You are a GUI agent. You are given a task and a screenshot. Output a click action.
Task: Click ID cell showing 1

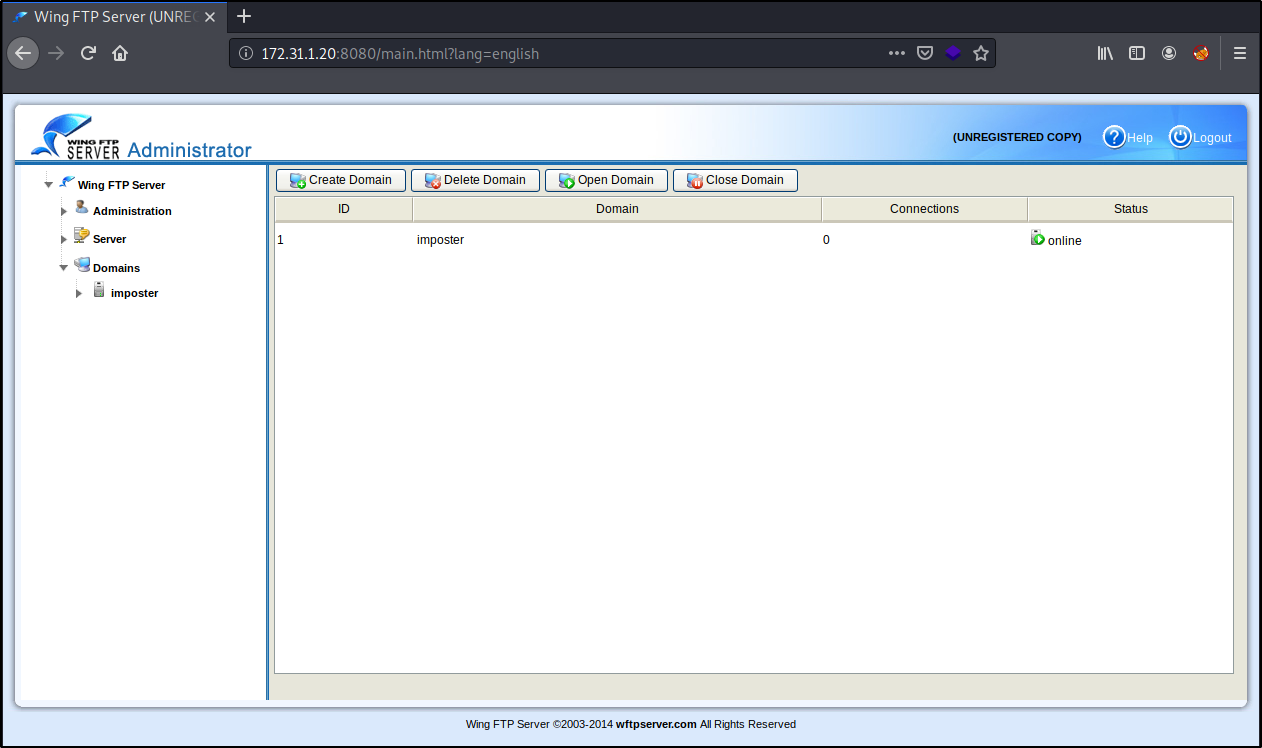point(281,240)
